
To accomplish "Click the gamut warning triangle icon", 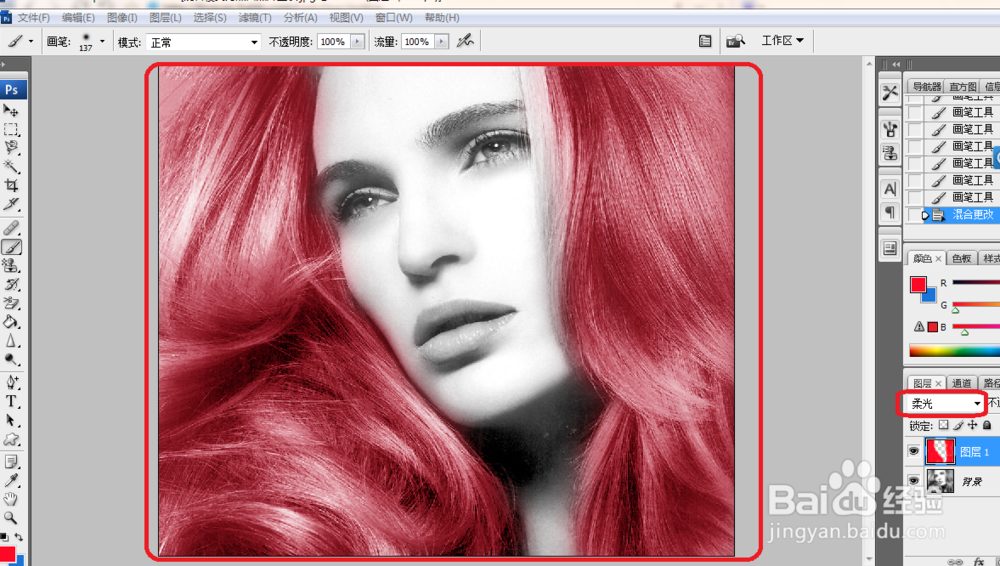I will coord(919,327).
